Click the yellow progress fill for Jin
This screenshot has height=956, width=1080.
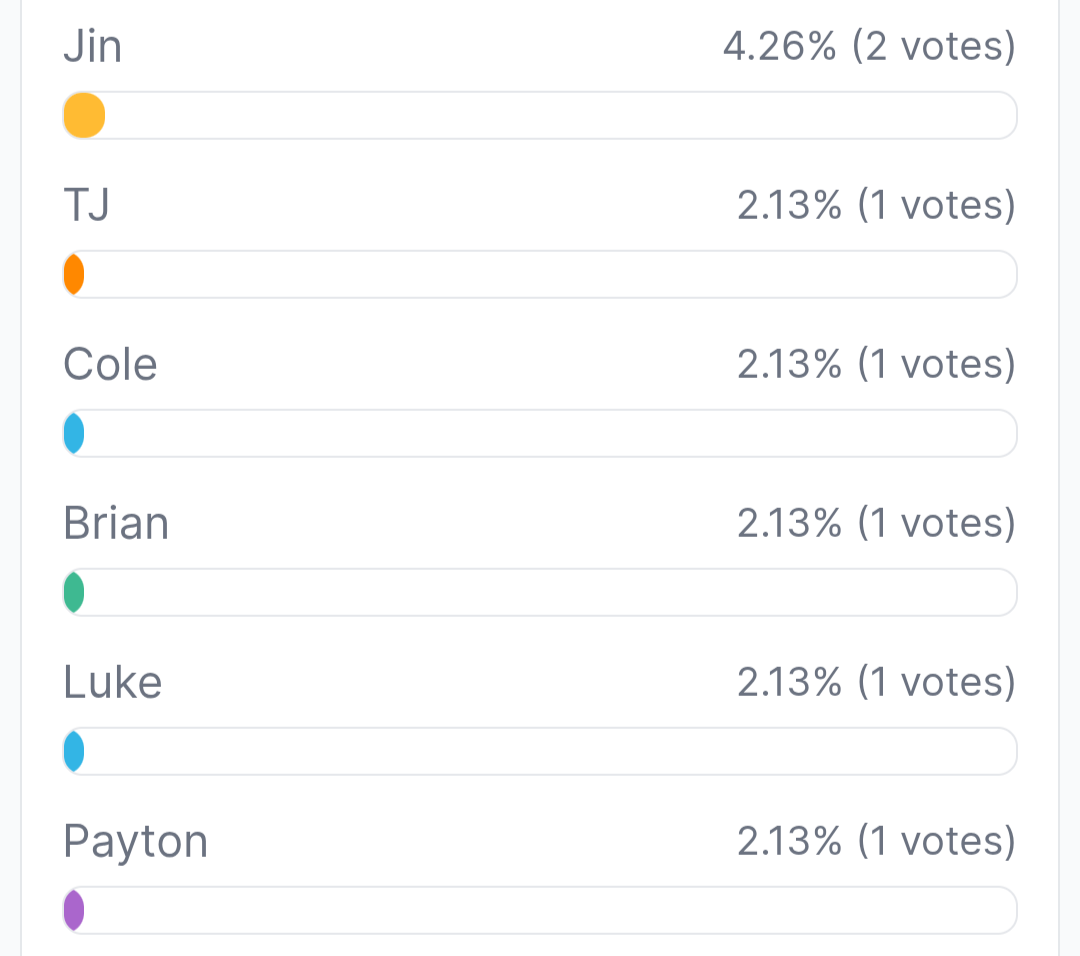[x=84, y=115]
